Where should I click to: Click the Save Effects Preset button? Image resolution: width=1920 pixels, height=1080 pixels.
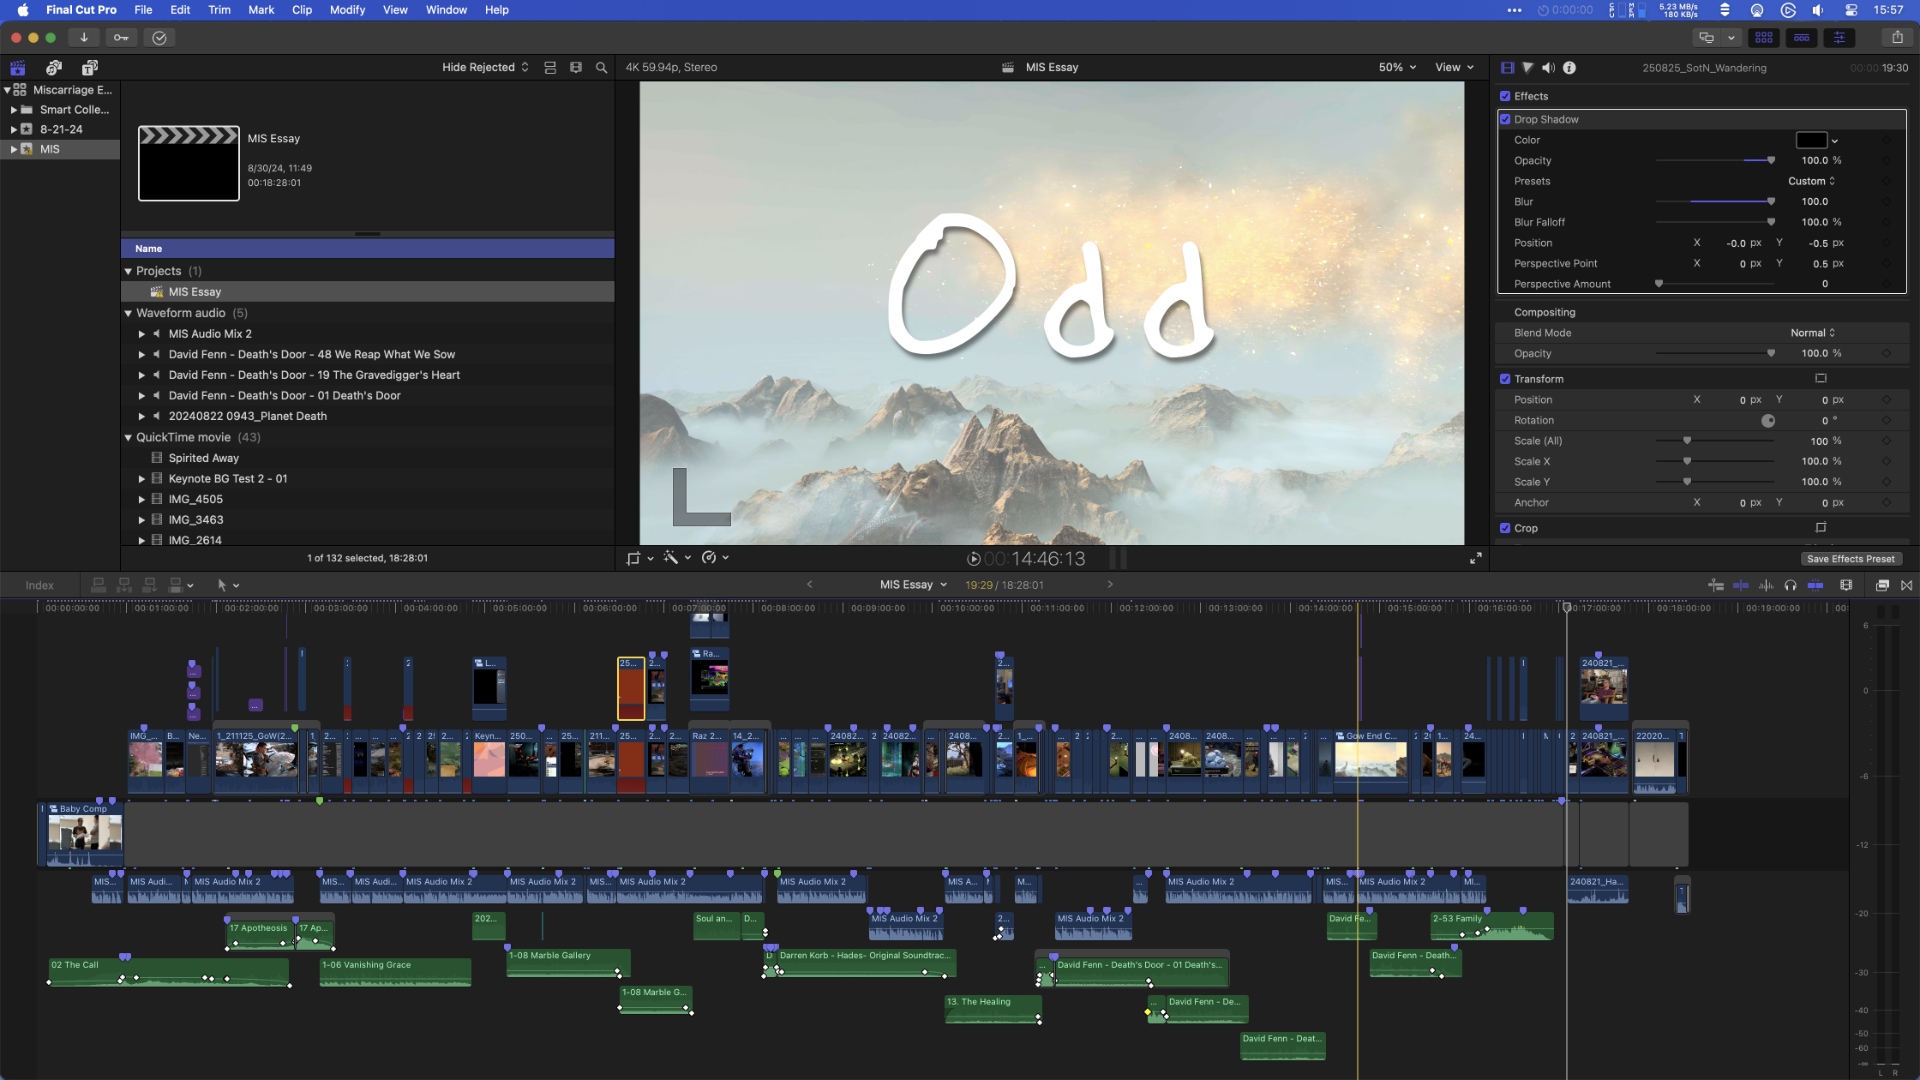(x=1850, y=558)
